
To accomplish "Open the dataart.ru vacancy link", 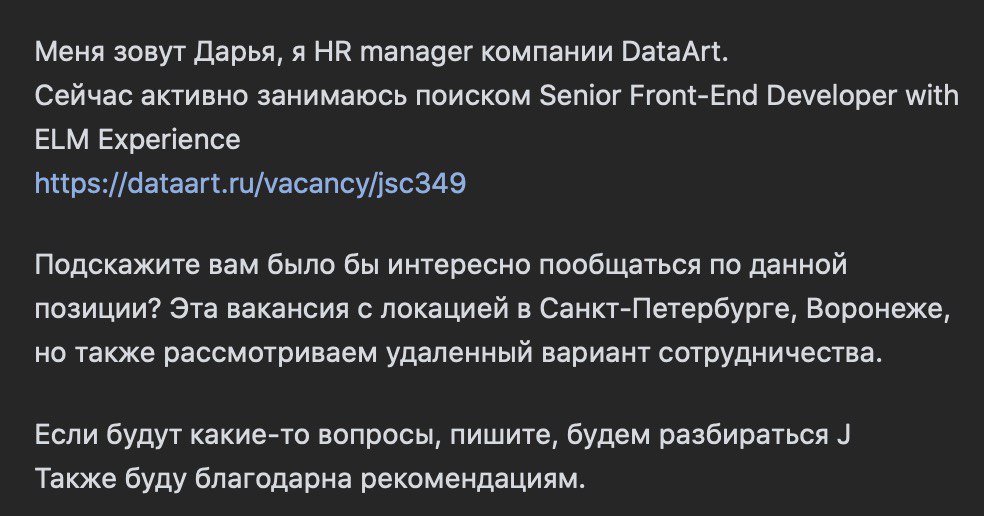I will [250, 184].
